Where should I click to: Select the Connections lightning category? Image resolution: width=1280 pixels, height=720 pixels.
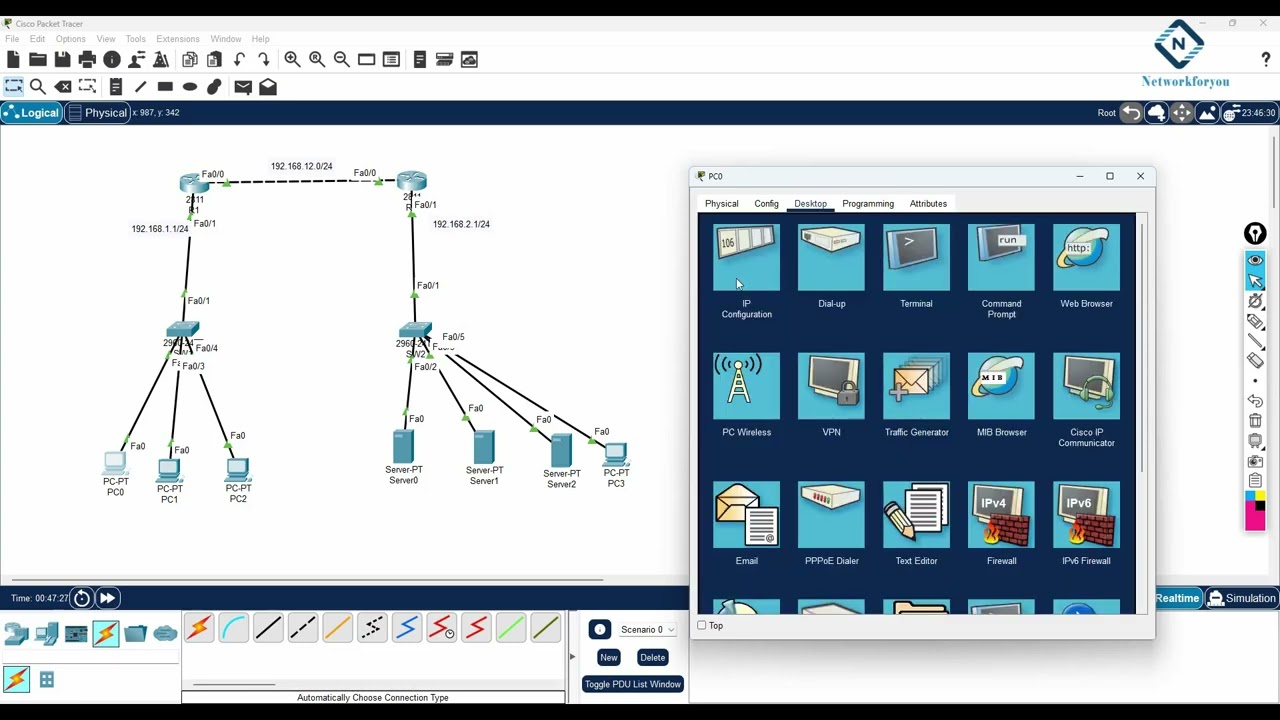point(105,633)
